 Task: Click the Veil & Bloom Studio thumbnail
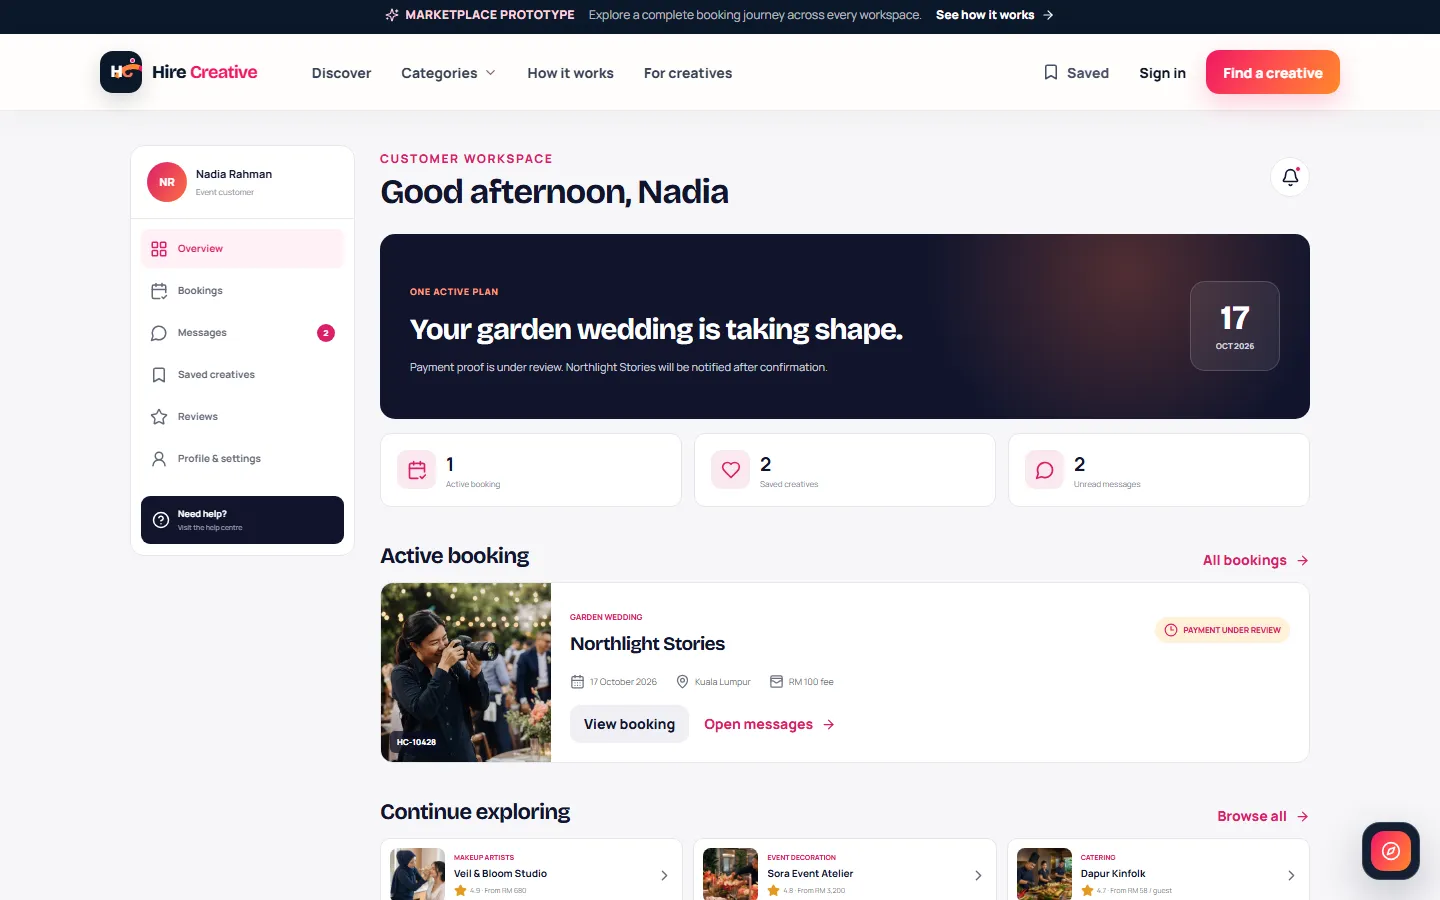click(x=417, y=875)
